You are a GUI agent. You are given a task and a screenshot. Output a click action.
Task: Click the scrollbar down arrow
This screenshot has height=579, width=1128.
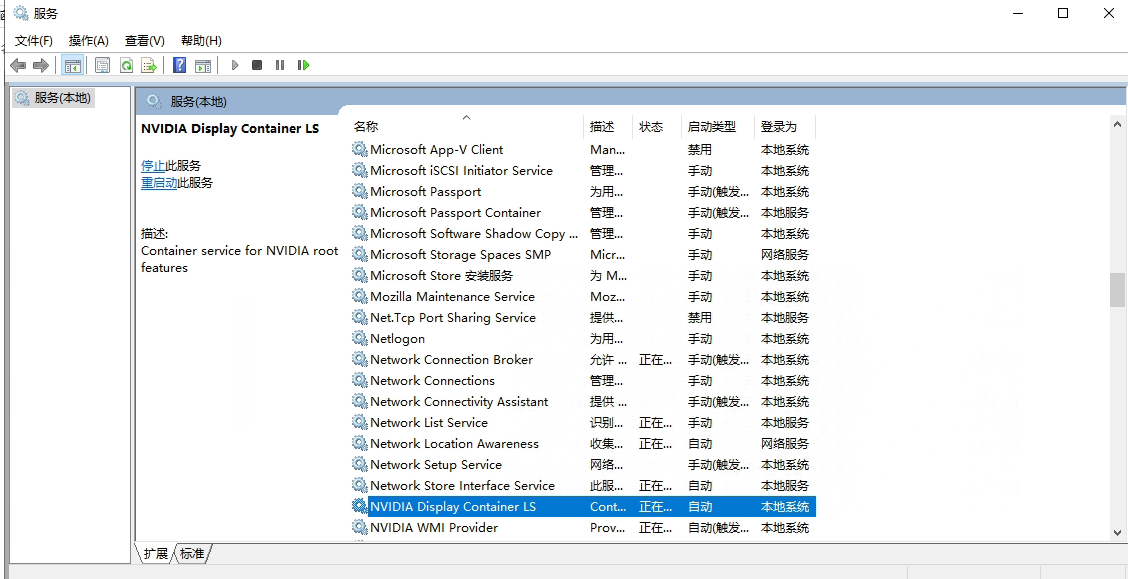1117,533
